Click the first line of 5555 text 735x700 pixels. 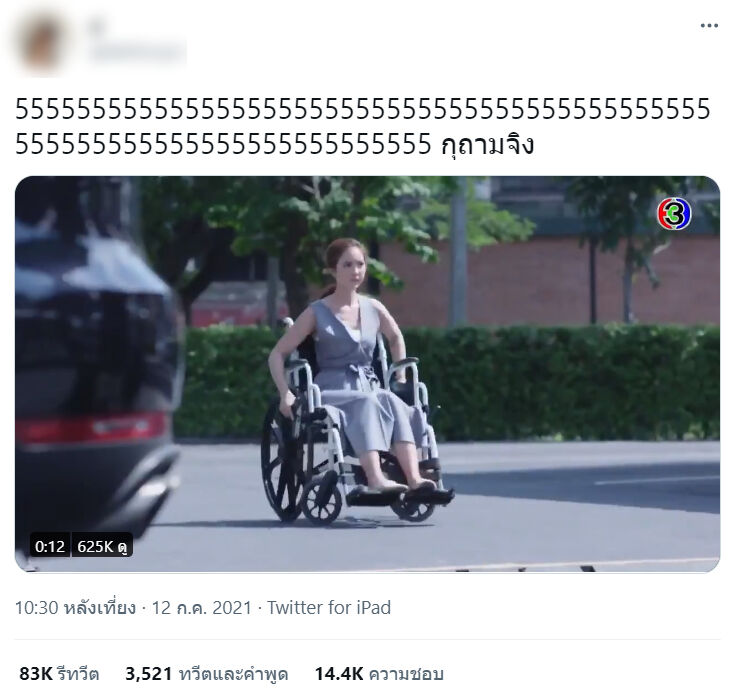(363, 109)
